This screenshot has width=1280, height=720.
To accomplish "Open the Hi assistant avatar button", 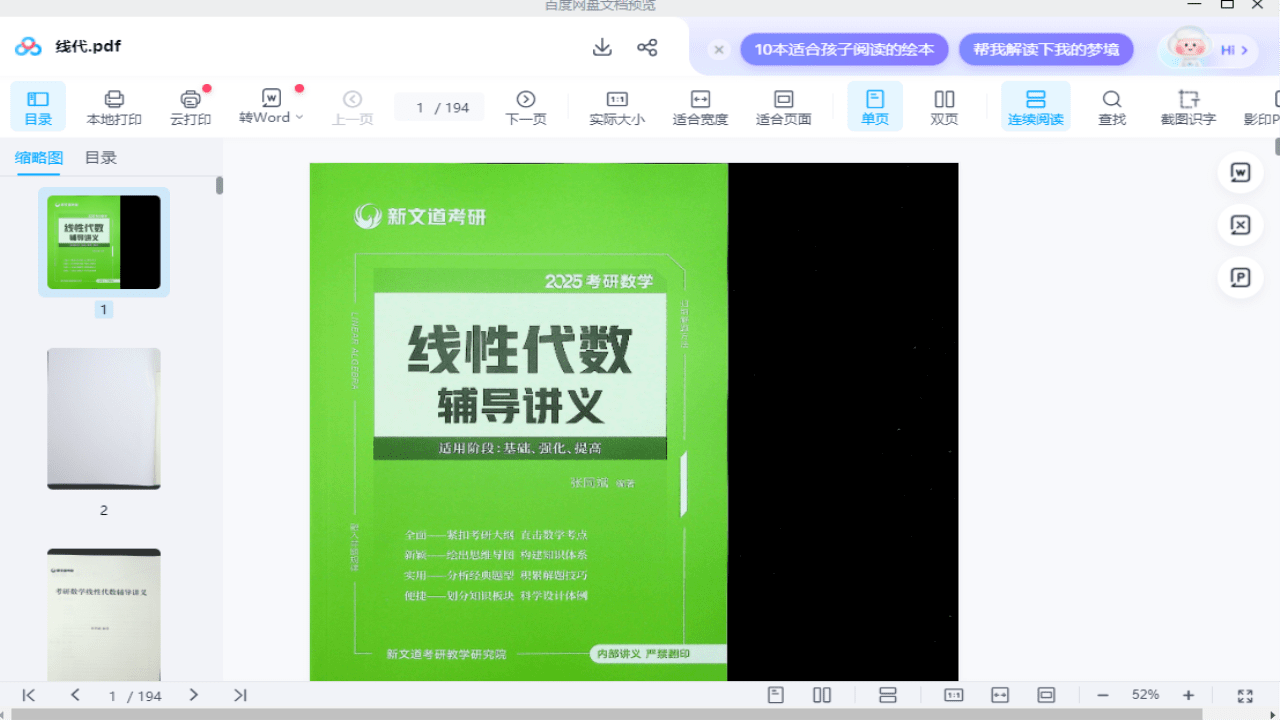I will (1208, 48).
